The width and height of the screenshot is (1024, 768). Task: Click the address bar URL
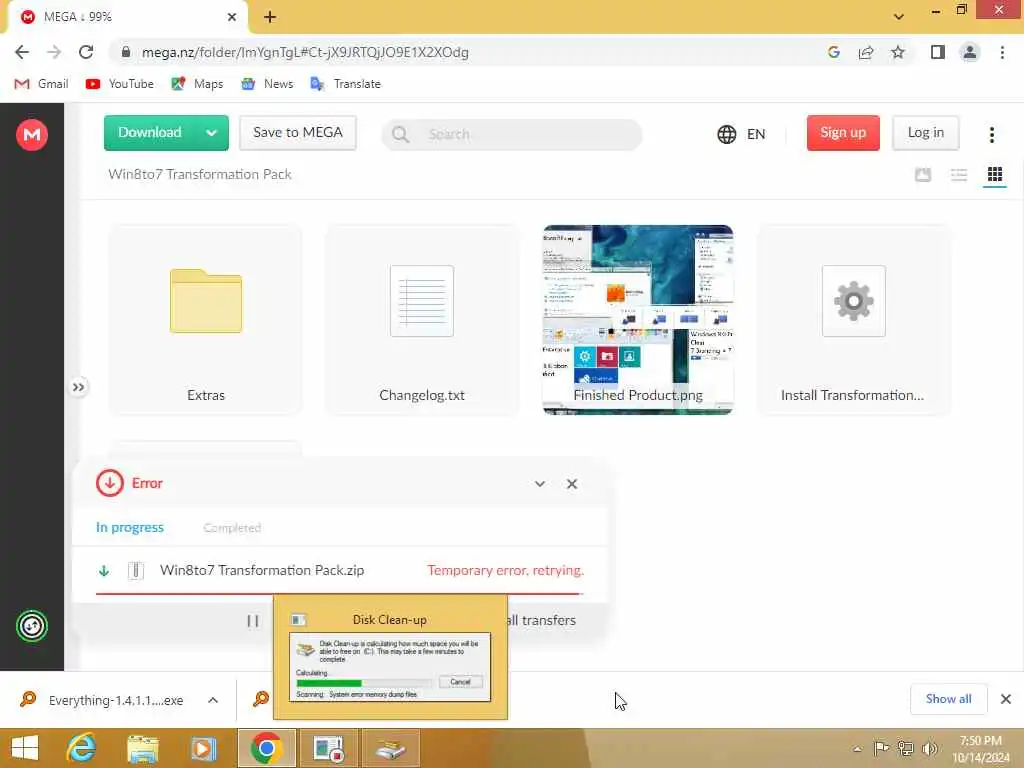(x=305, y=52)
